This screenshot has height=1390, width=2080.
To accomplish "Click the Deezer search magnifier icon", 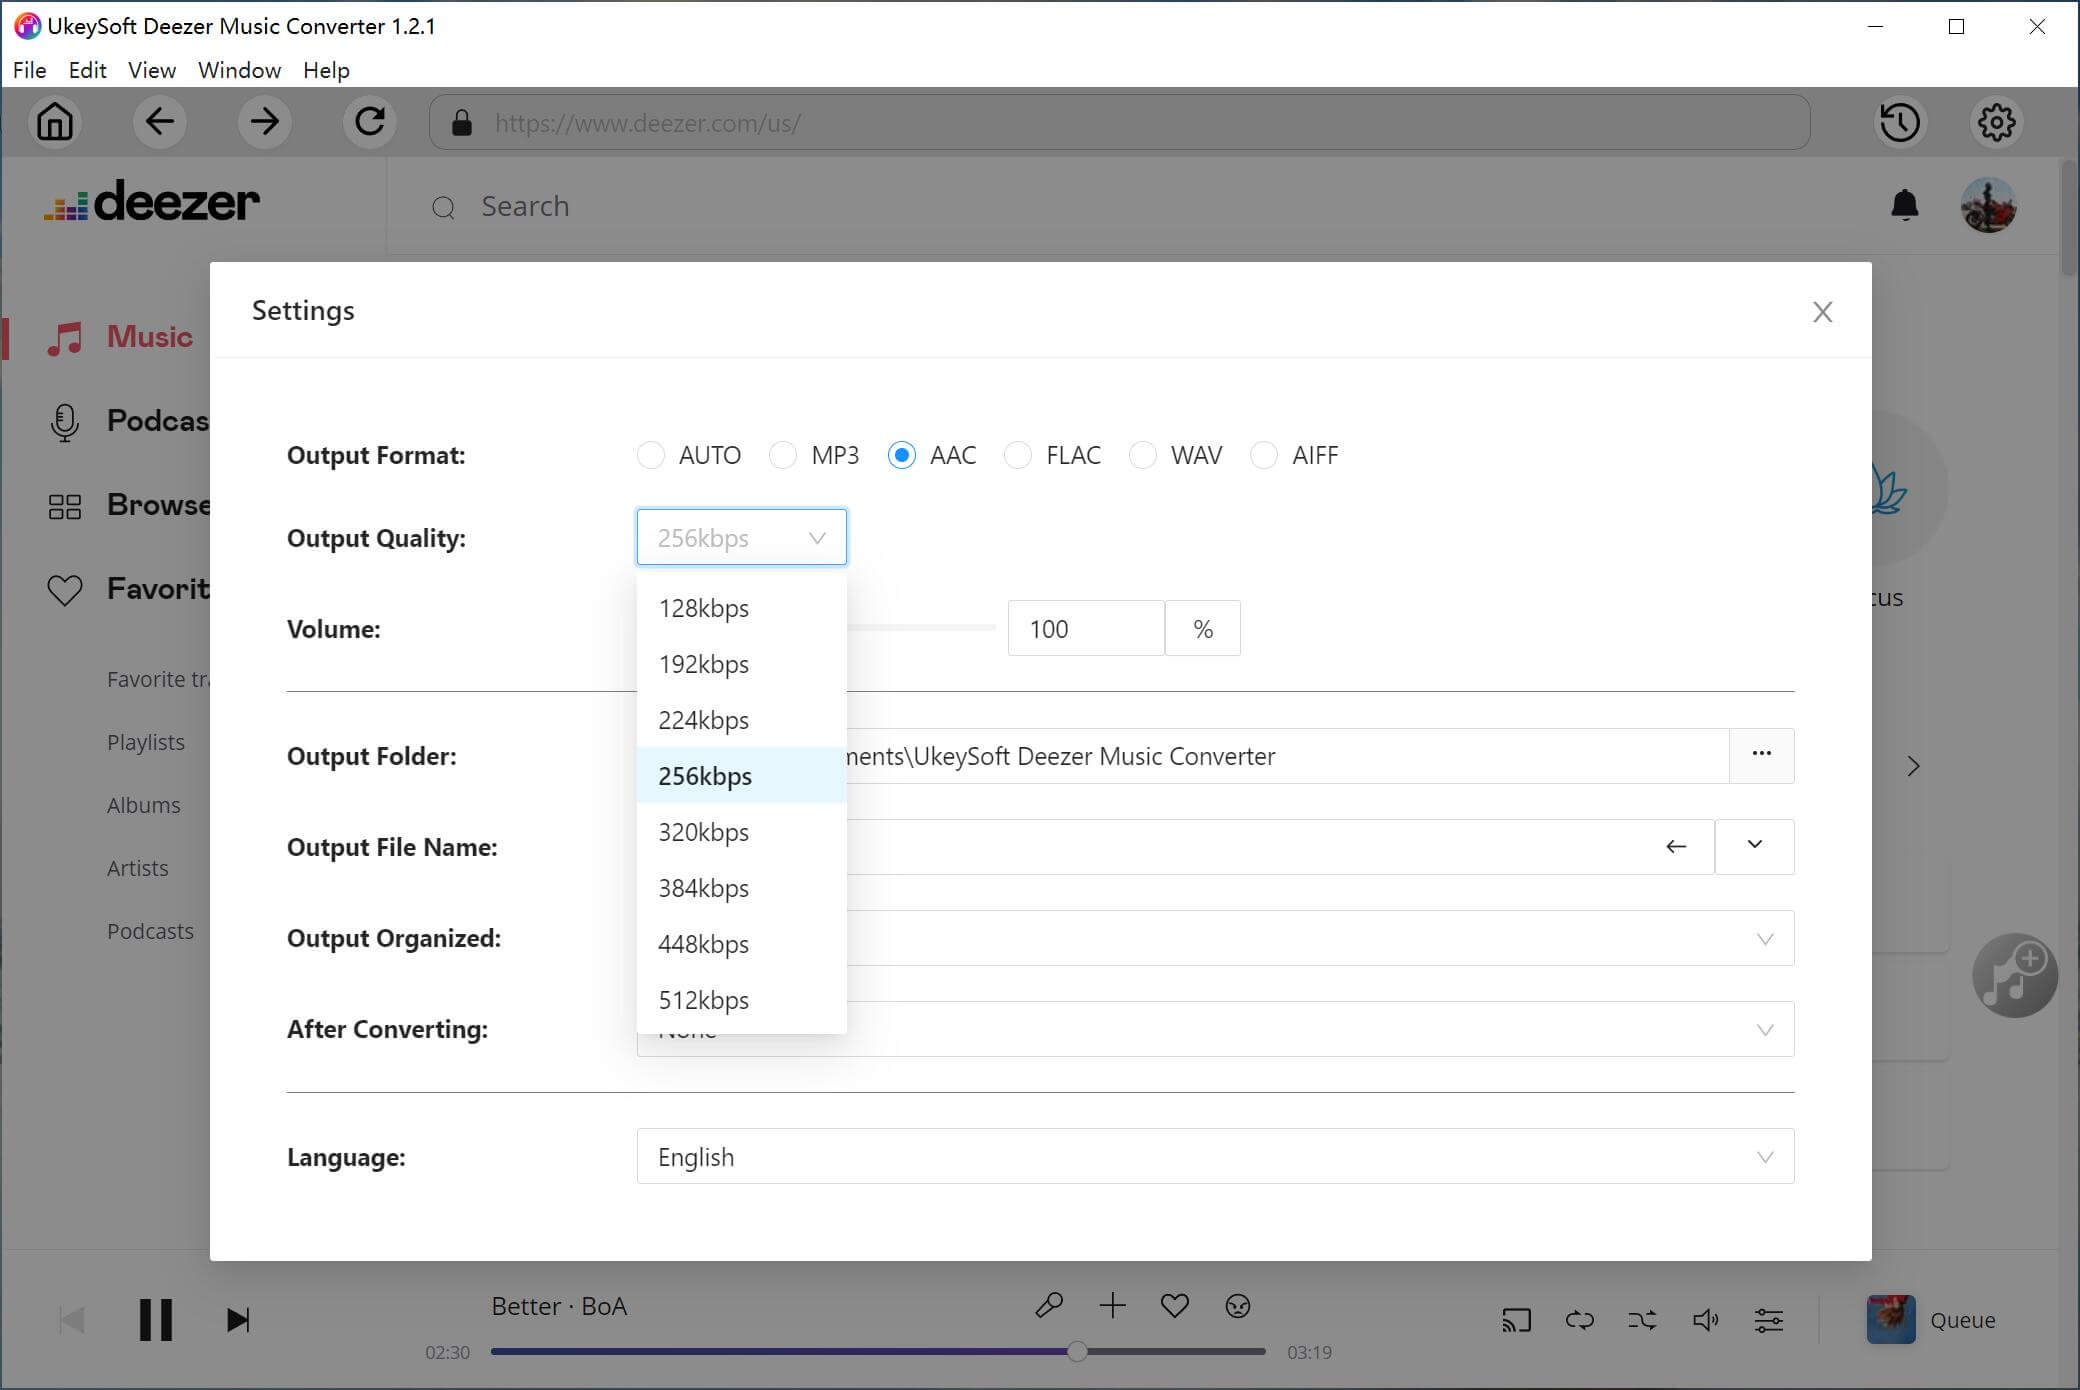I will [443, 207].
